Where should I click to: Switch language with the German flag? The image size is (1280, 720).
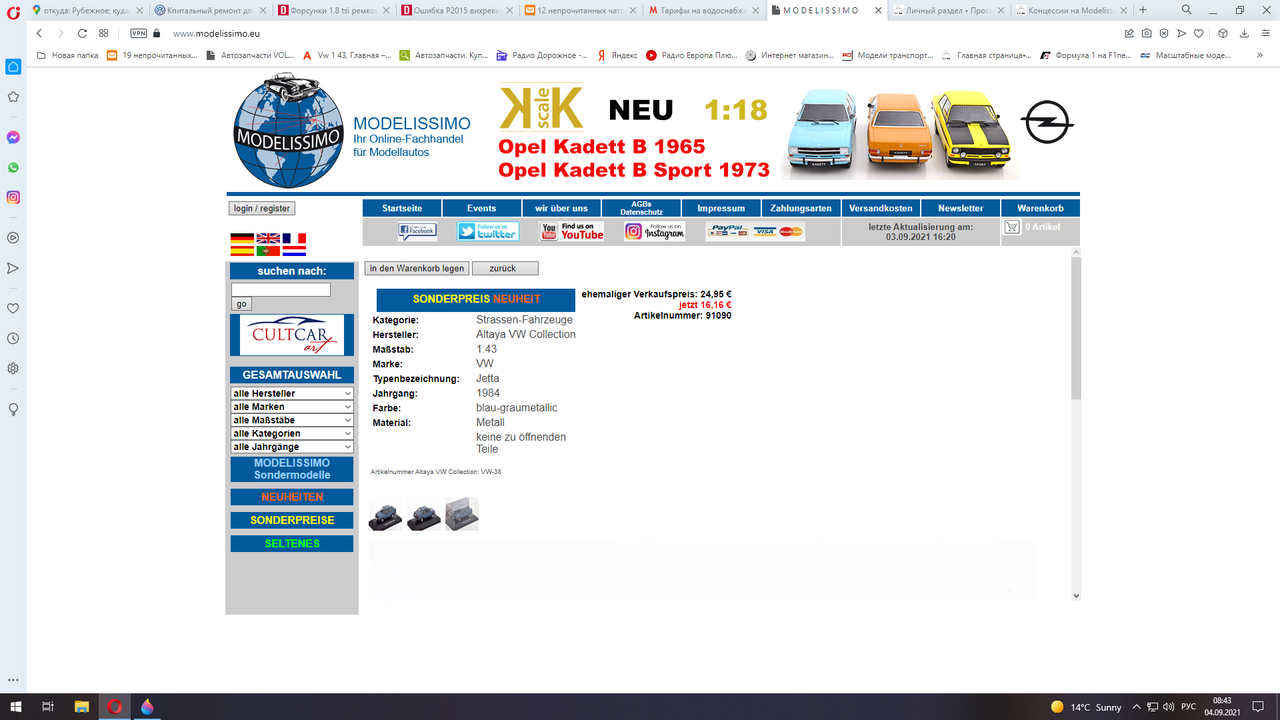(242, 239)
